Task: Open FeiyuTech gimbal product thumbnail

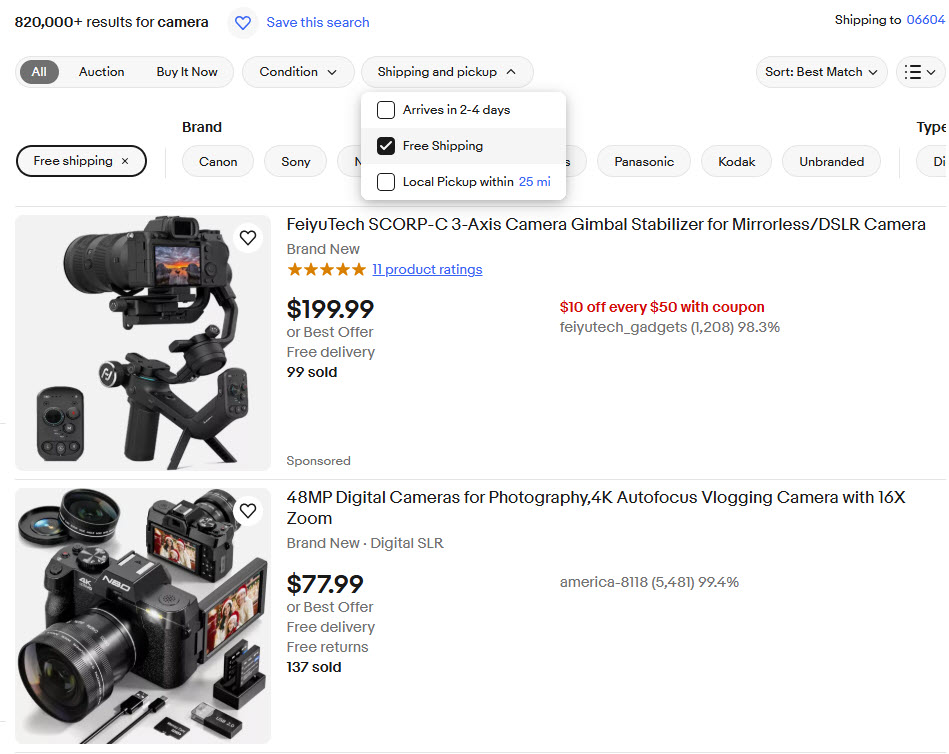Action: pyautogui.click(x=143, y=343)
